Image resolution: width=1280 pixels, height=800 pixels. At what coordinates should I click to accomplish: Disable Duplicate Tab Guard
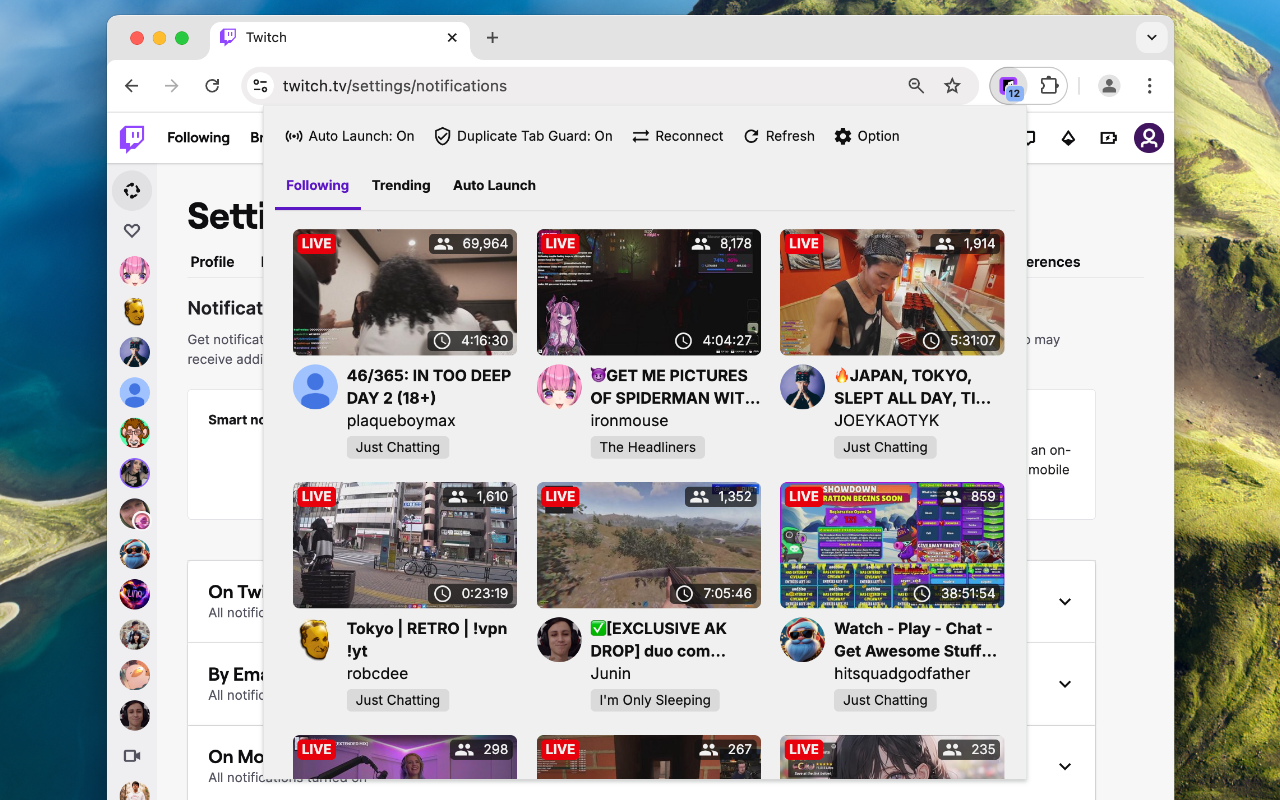click(x=522, y=136)
